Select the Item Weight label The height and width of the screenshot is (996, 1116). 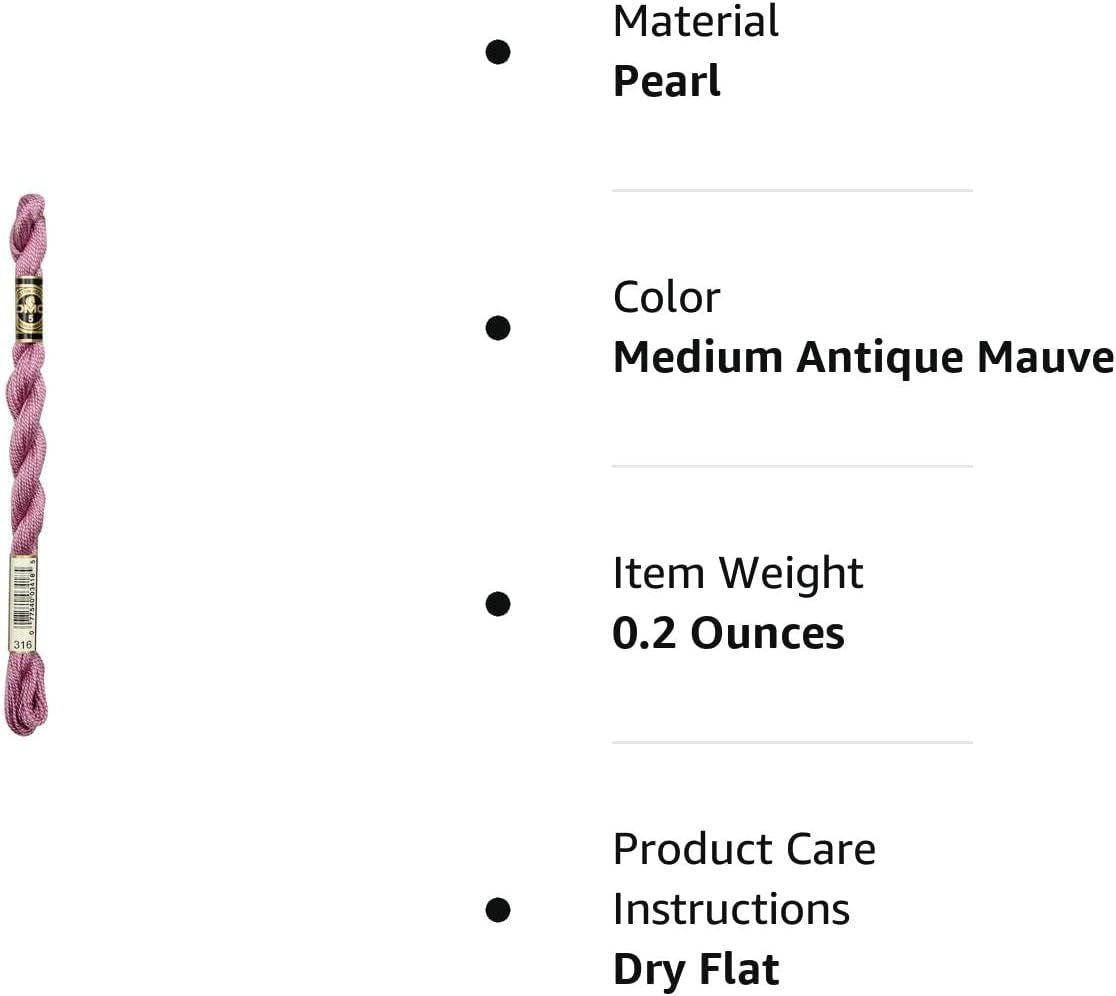(738, 573)
